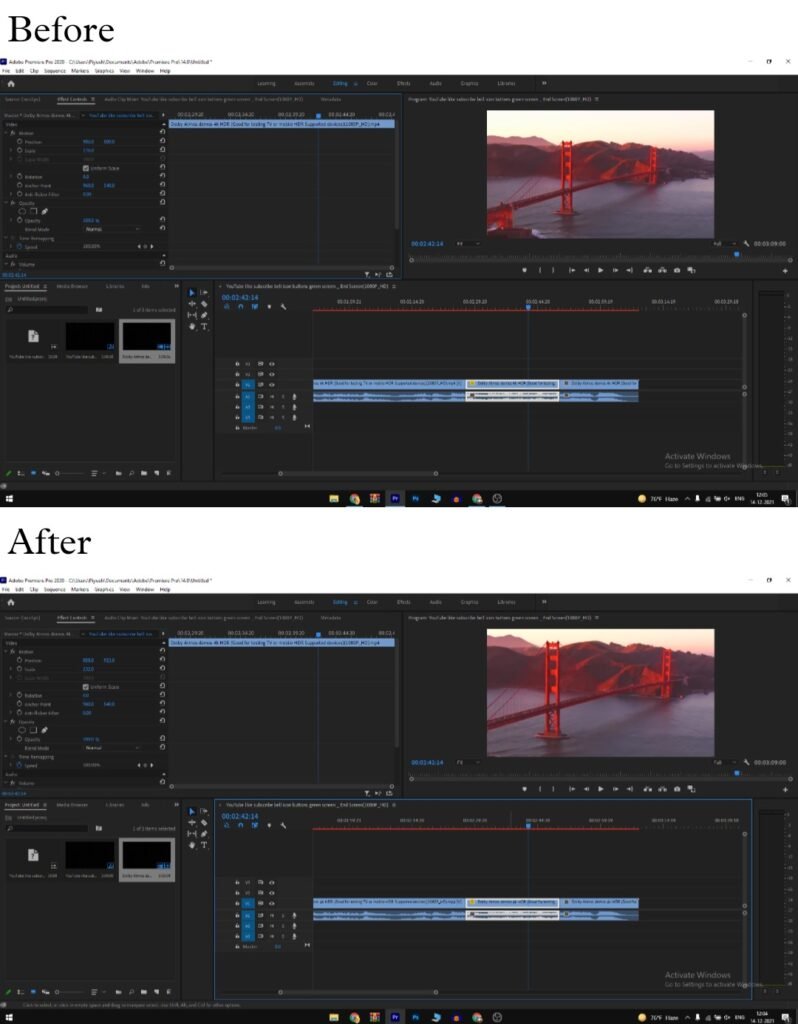Click the Lift button in the Before program monitor
This screenshot has width=798, height=1024.
(647, 270)
